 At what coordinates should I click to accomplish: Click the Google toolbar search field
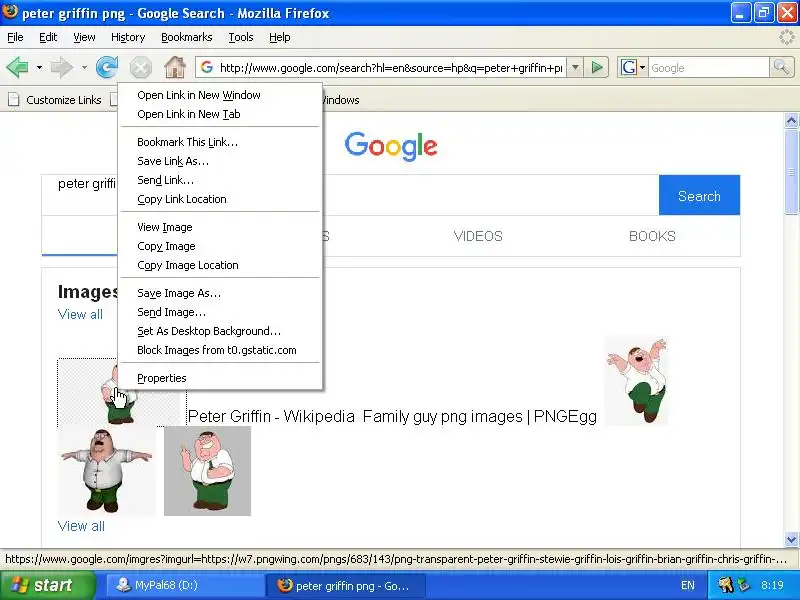[x=709, y=67]
